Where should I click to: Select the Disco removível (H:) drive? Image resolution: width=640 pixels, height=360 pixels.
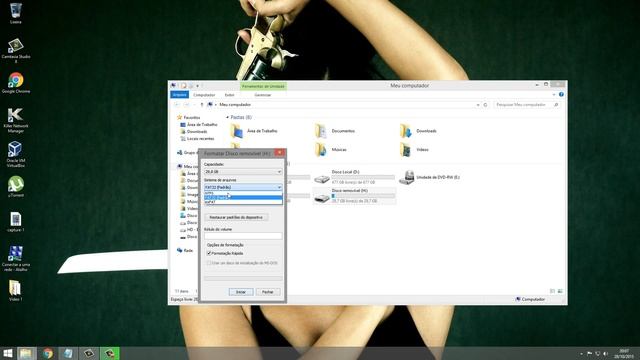pos(354,196)
